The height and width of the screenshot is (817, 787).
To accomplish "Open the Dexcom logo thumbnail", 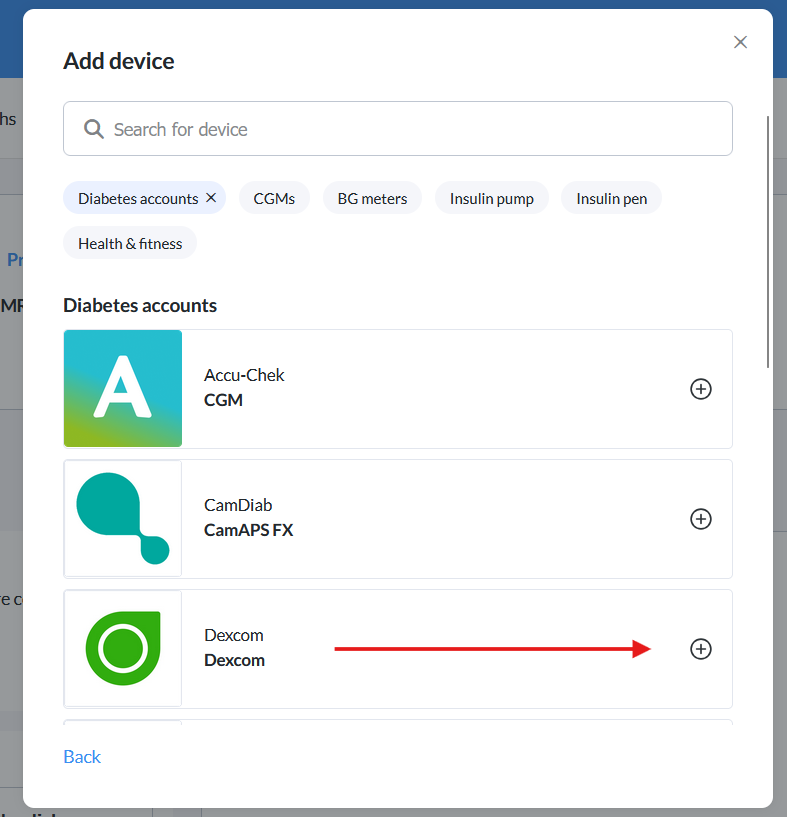I will (x=123, y=649).
